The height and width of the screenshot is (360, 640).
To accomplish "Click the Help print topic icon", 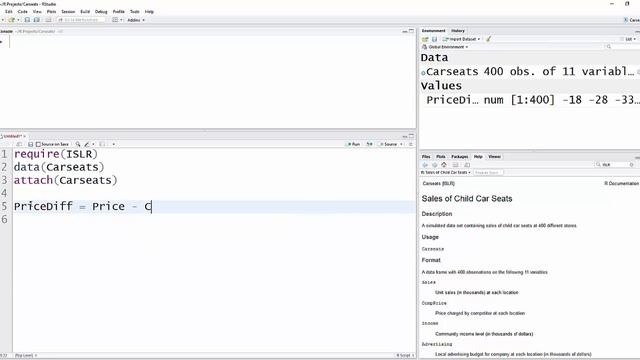I will click(456, 165).
